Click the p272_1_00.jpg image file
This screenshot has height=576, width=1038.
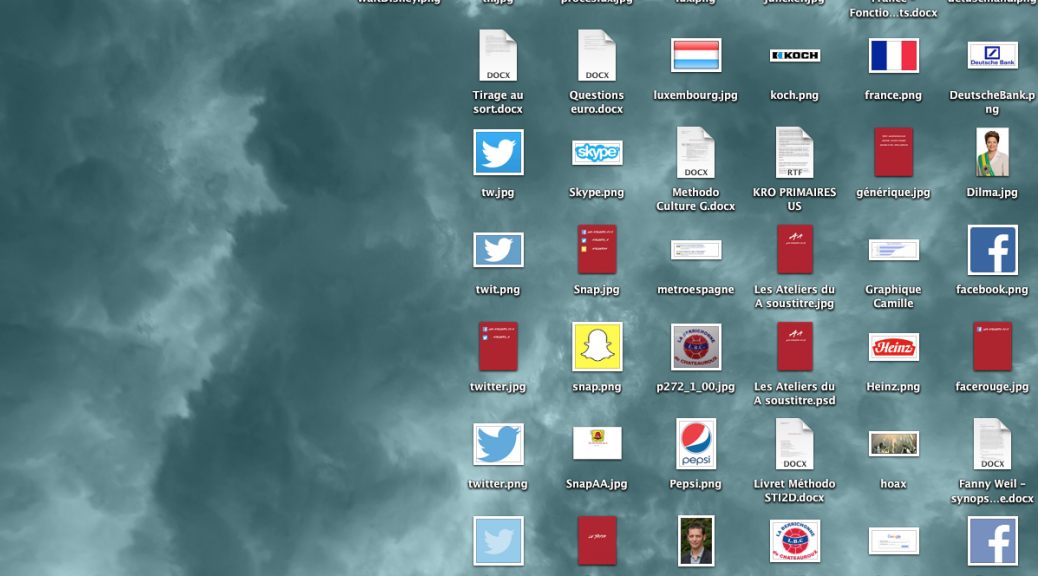[695, 347]
